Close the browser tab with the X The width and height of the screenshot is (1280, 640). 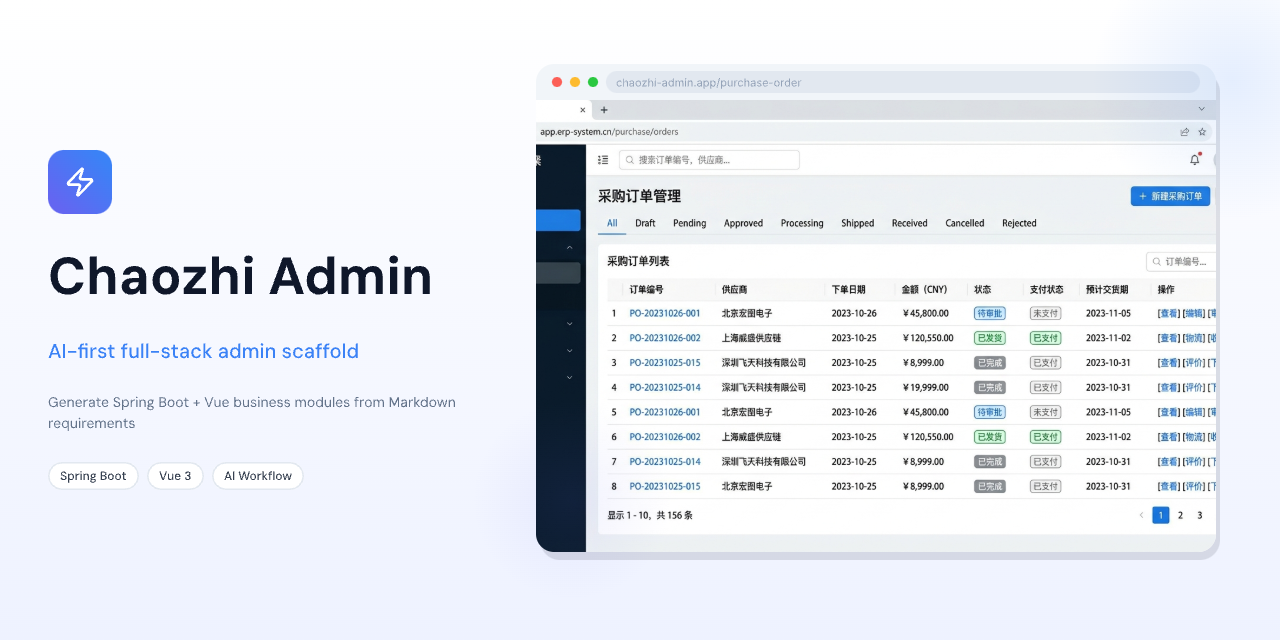coord(583,110)
